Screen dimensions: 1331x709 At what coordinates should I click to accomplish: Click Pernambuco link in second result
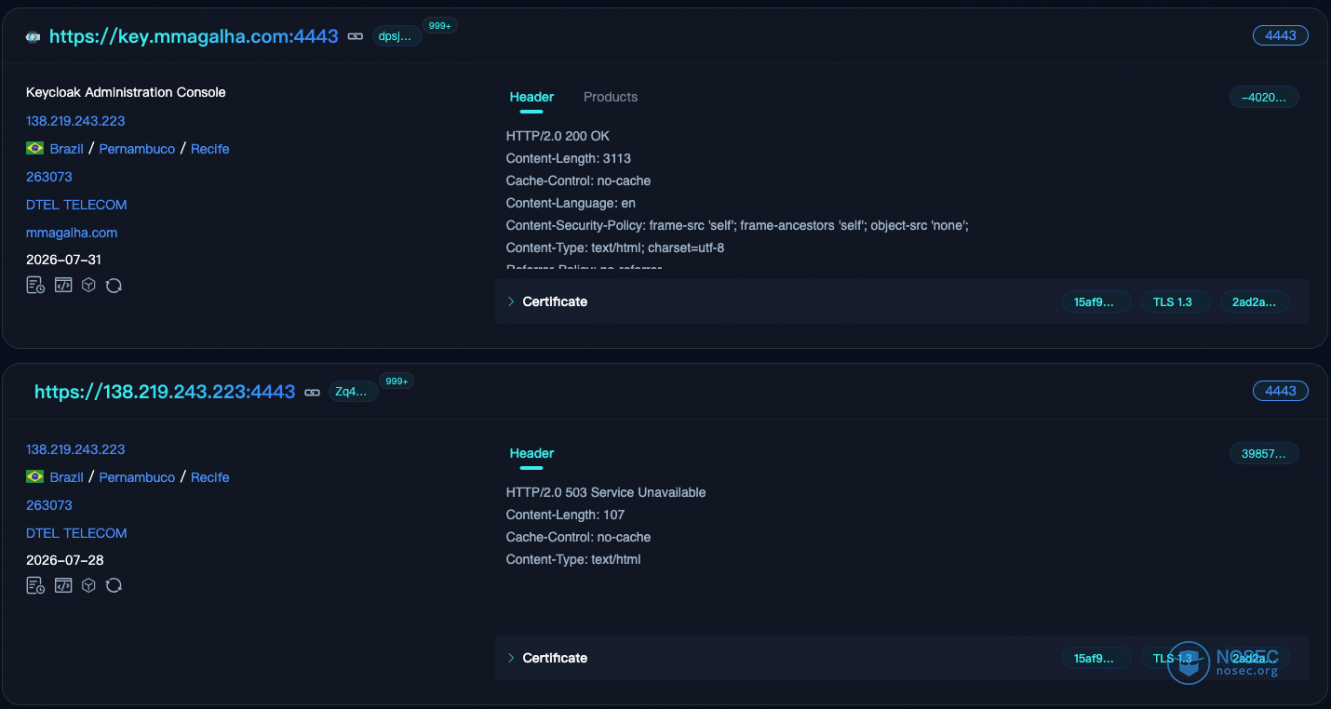tap(137, 477)
